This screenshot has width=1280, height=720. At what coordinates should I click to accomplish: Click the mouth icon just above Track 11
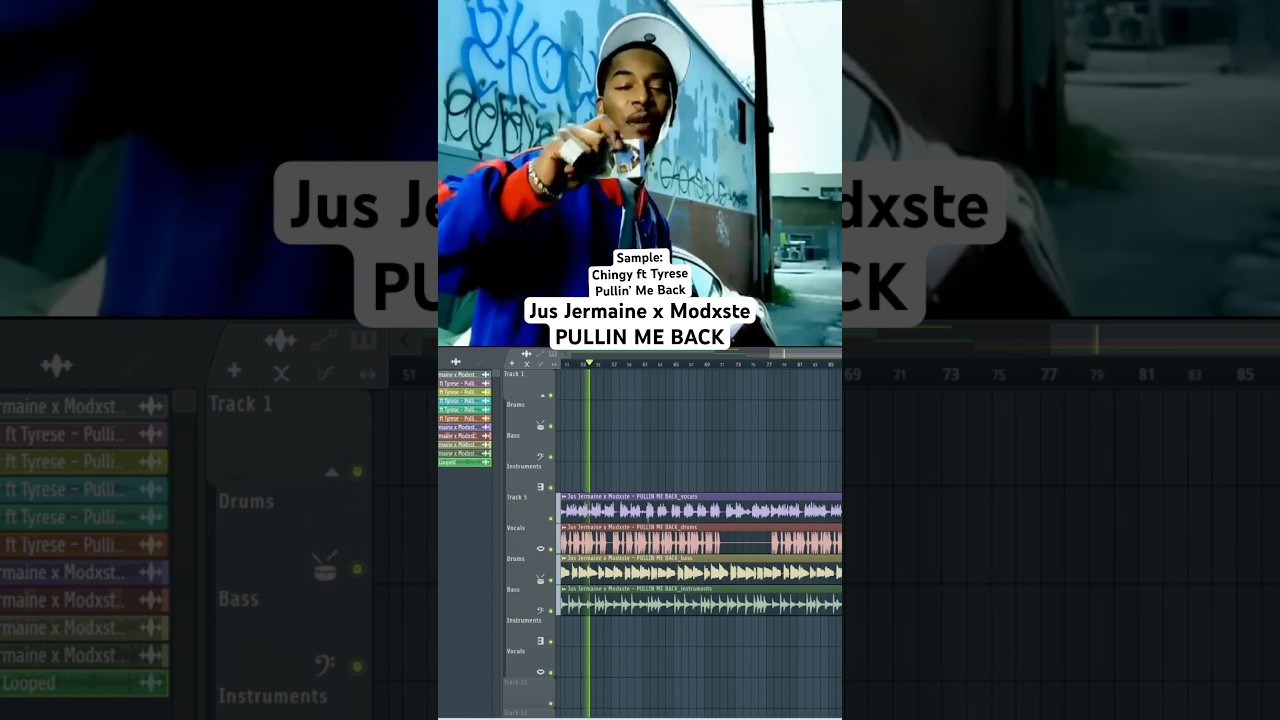point(541,672)
